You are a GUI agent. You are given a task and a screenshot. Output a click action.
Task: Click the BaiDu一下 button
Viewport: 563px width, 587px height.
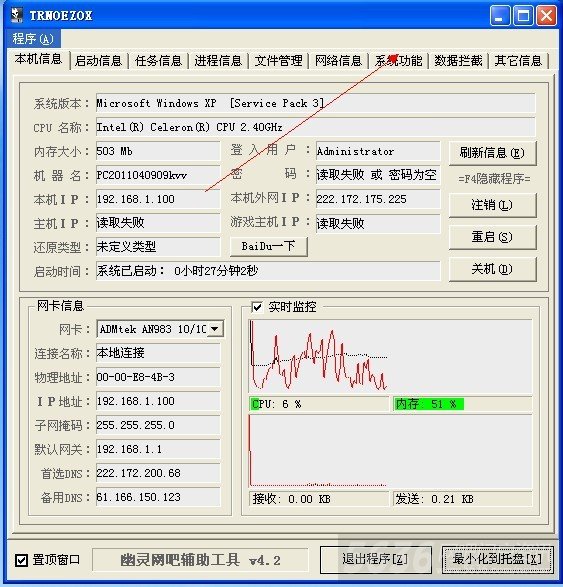[x=268, y=246]
